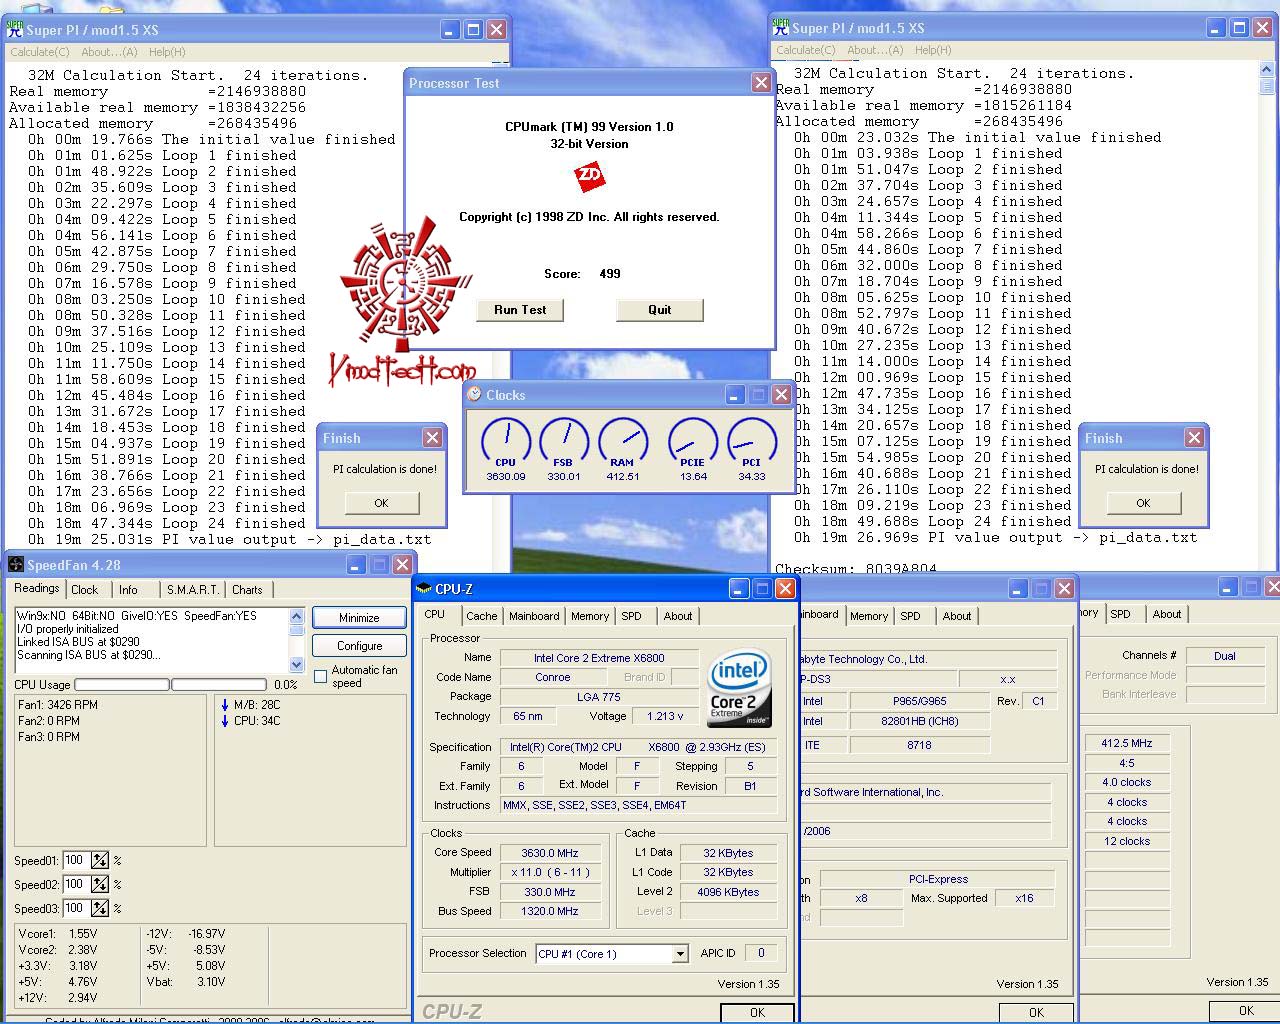Click OK in the left Finish dialog
The width and height of the screenshot is (1280, 1024).
click(381, 503)
